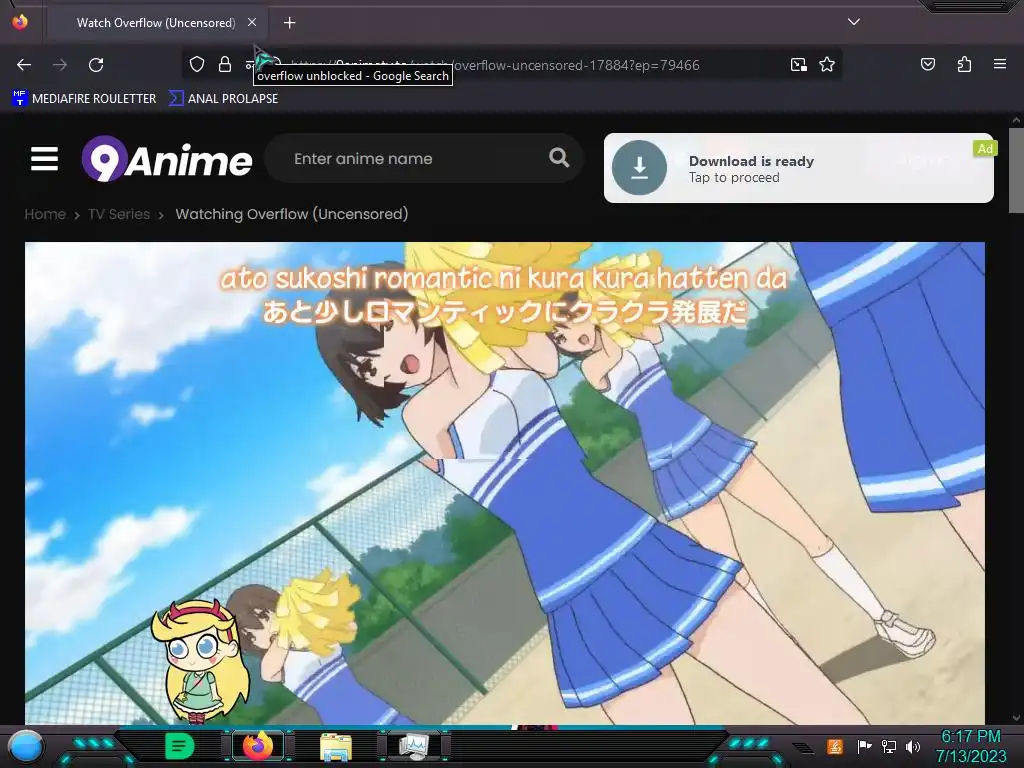Open File Explorer from the taskbar

coord(336,746)
